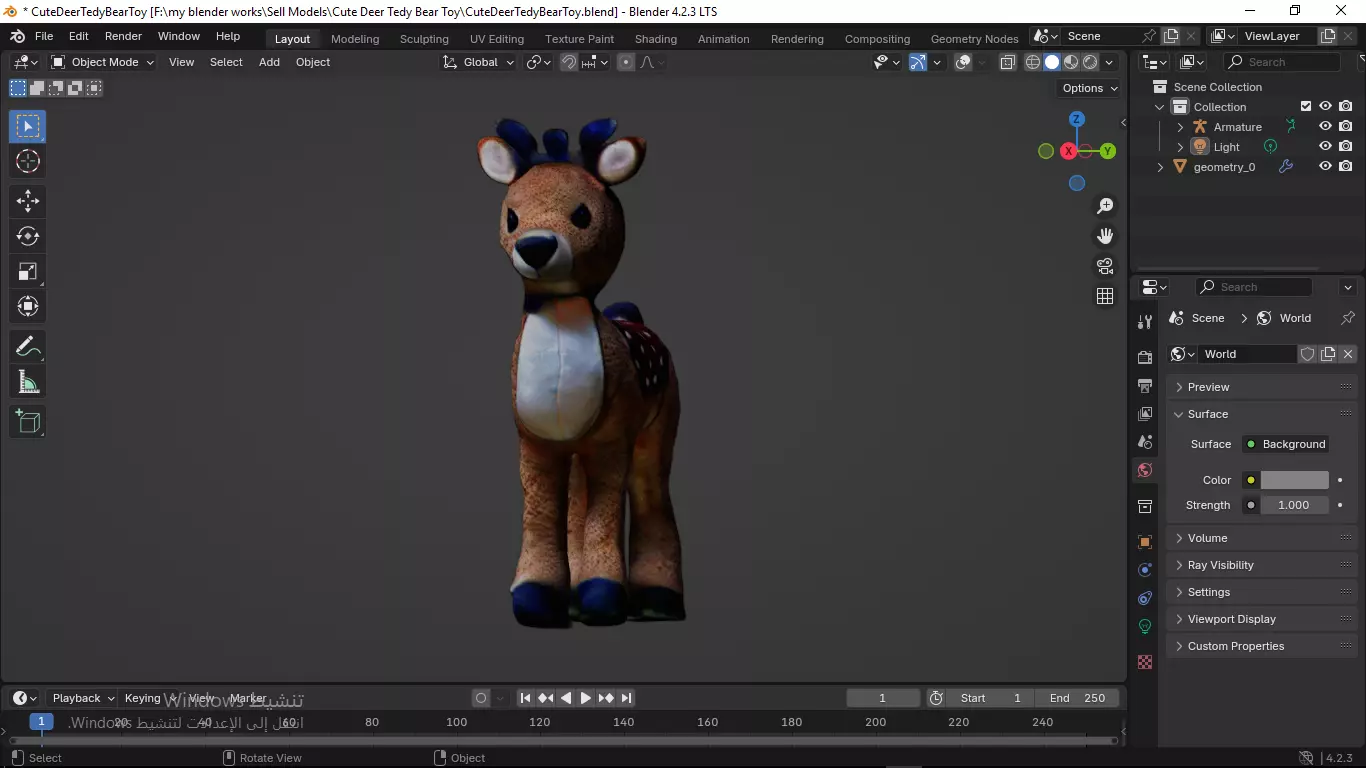1366x768 pixels.
Task: Select the Transform tool
Action: [x=28, y=306]
